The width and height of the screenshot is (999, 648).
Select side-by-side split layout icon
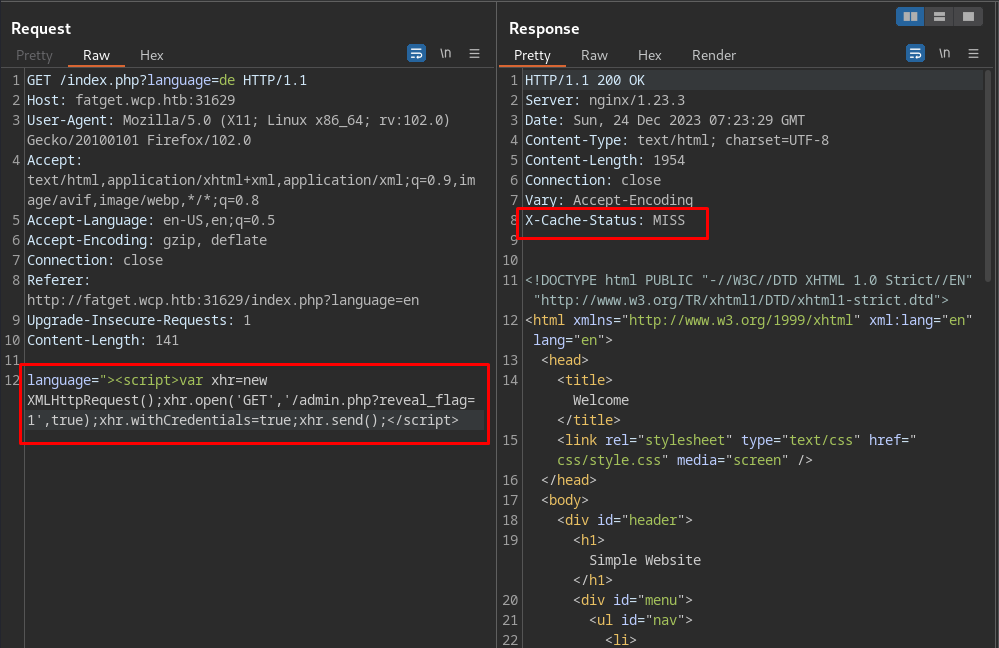(x=910, y=17)
